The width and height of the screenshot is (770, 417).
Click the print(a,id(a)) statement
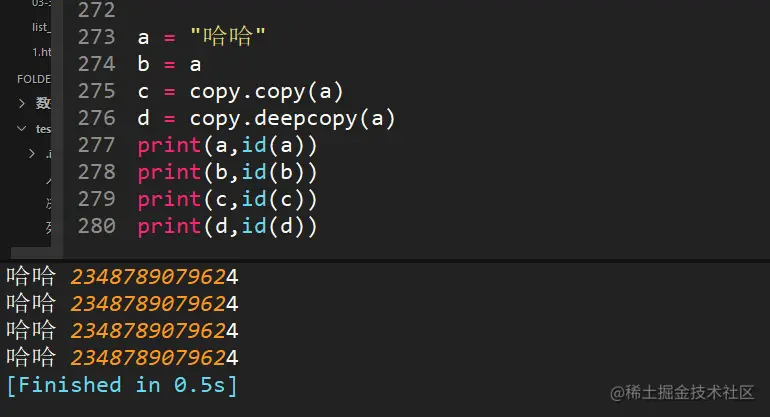[x=227, y=146]
